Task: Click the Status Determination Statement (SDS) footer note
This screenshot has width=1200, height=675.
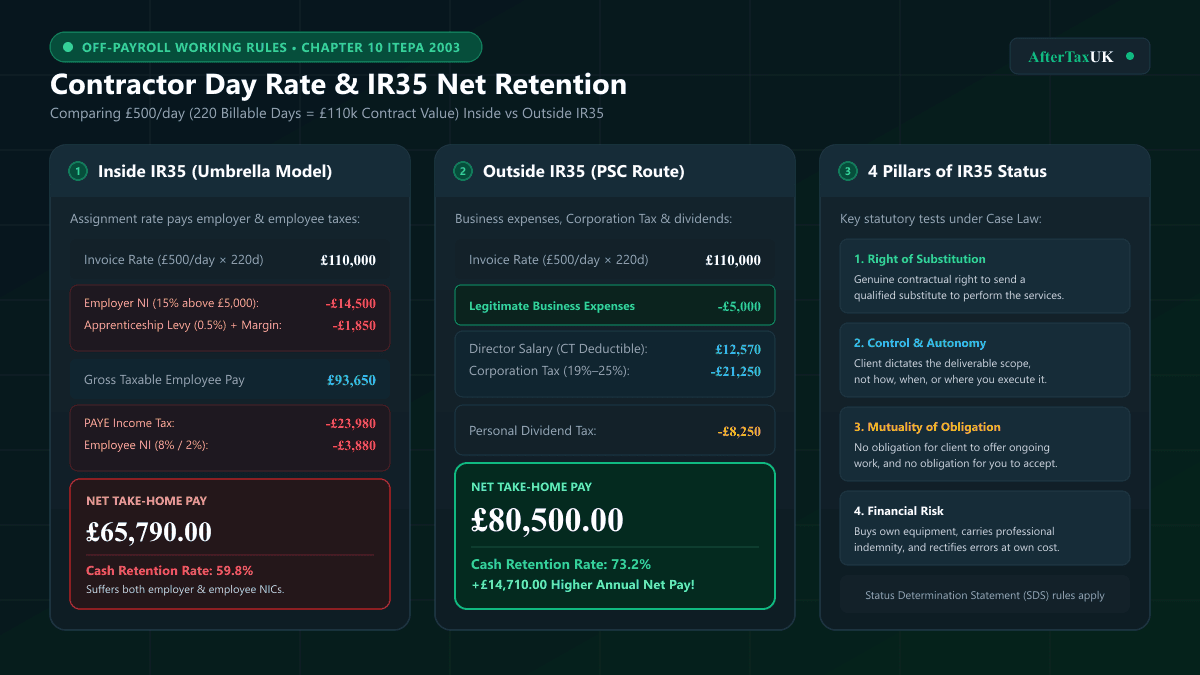Action: click(985, 595)
